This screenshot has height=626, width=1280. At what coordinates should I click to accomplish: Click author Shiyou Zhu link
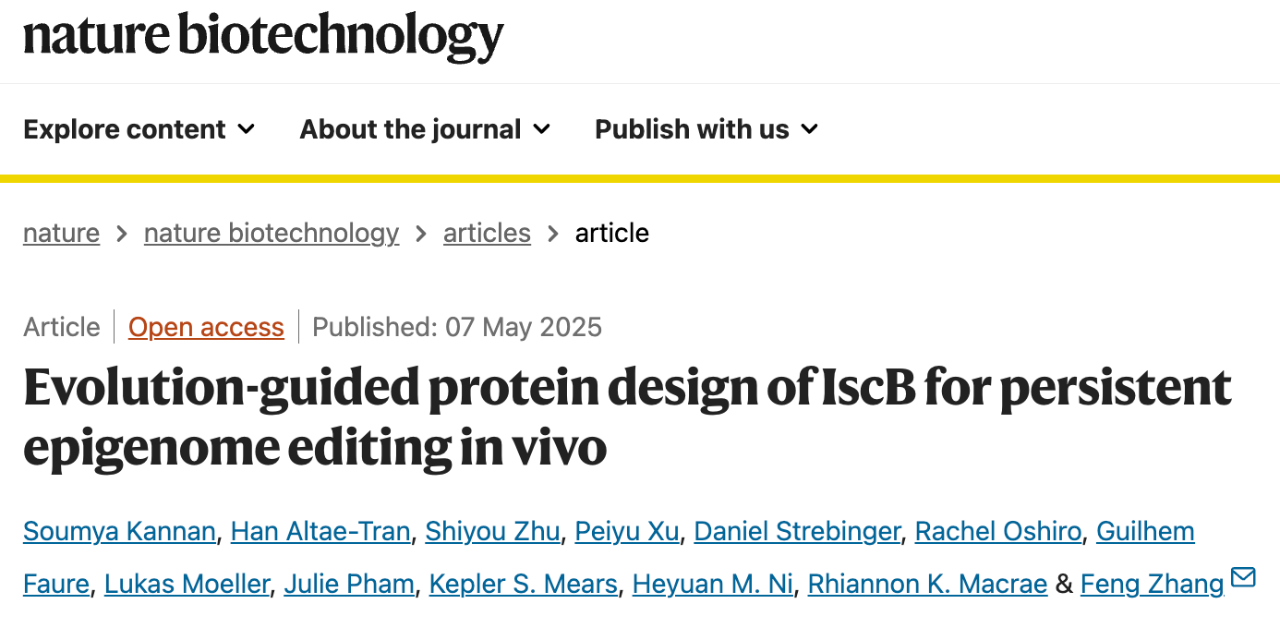pos(492,531)
